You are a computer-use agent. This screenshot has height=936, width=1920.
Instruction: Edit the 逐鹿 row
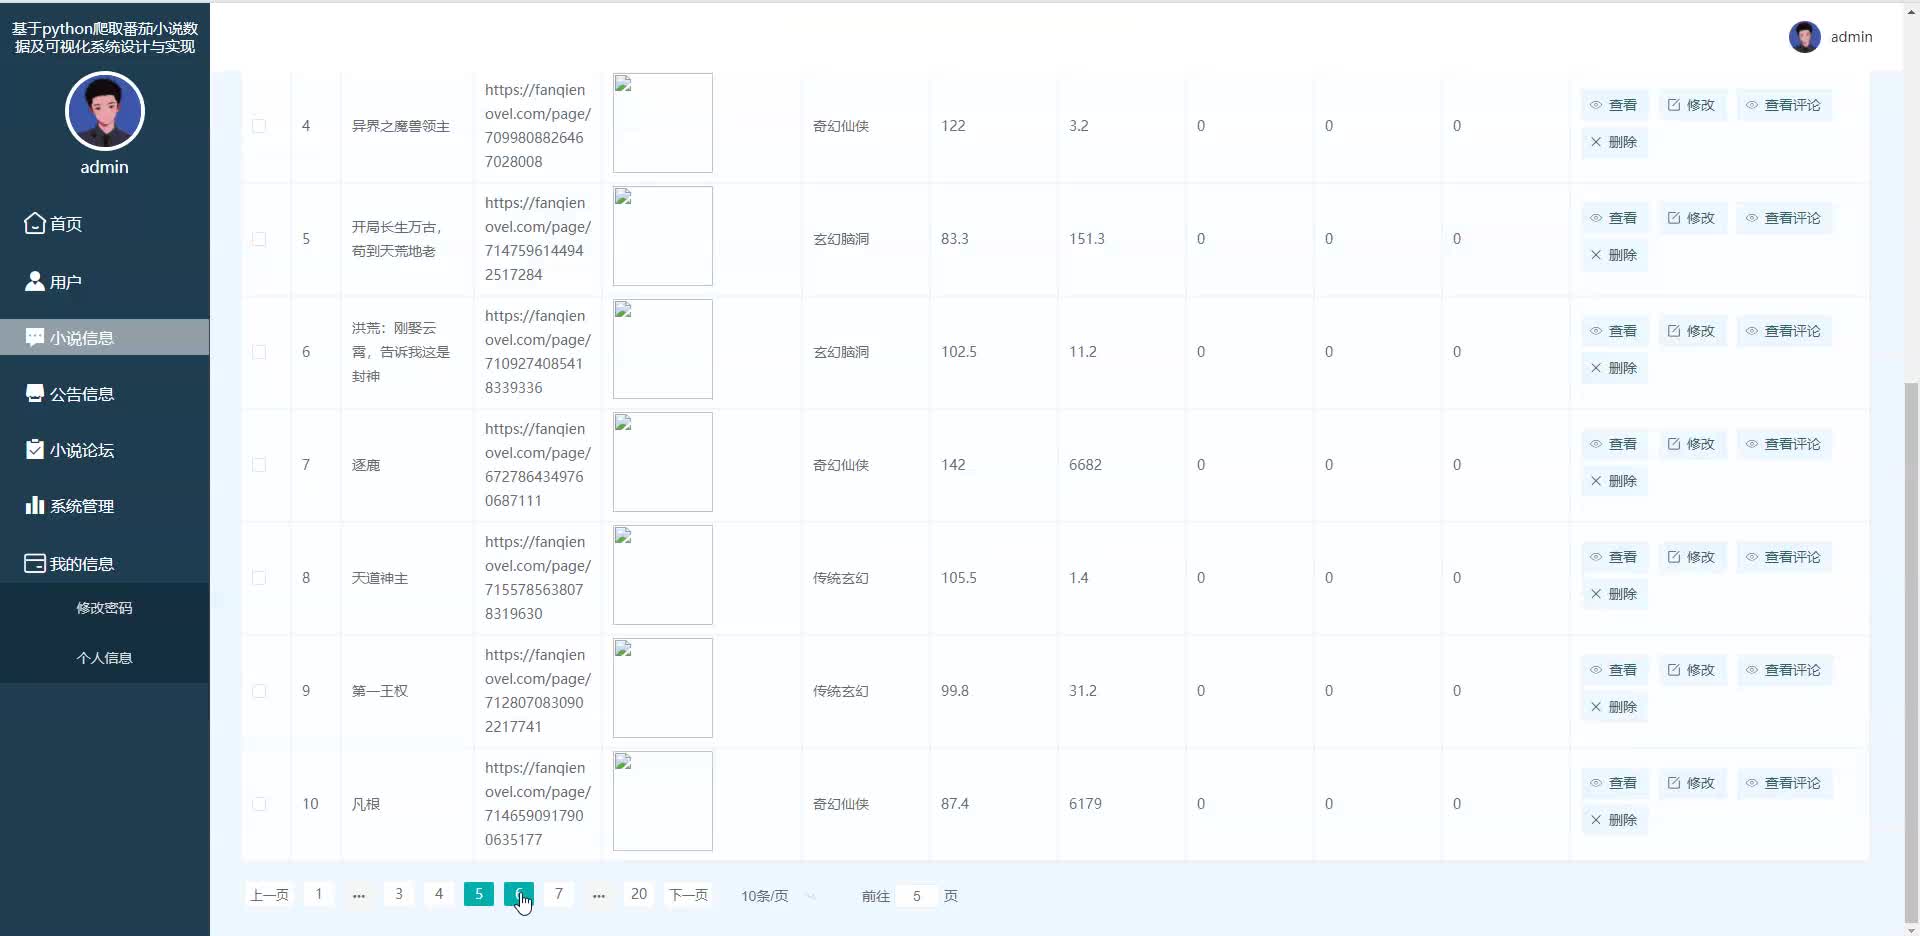[x=1692, y=444]
